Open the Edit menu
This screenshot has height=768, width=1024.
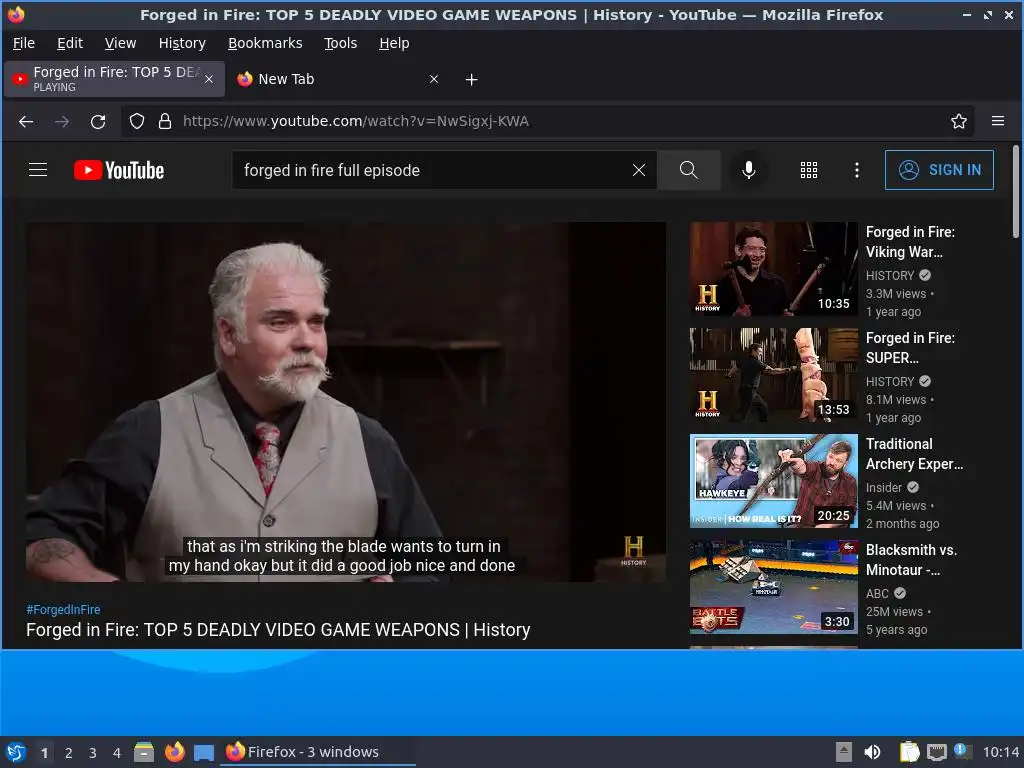[x=70, y=43]
